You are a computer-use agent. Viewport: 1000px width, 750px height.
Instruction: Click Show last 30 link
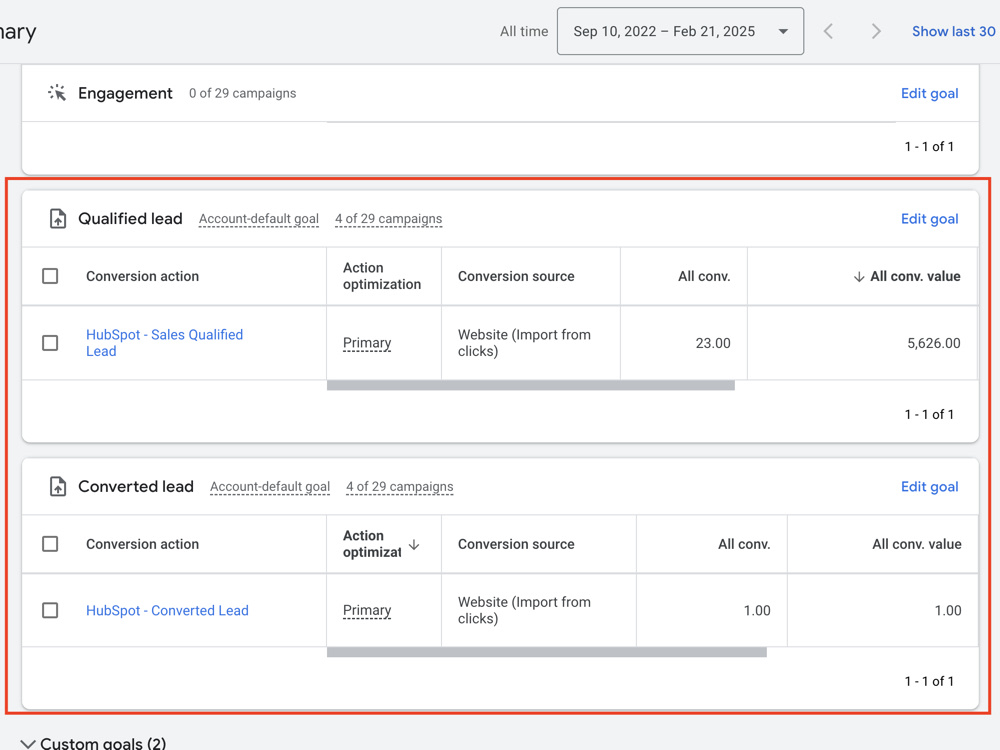953,31
